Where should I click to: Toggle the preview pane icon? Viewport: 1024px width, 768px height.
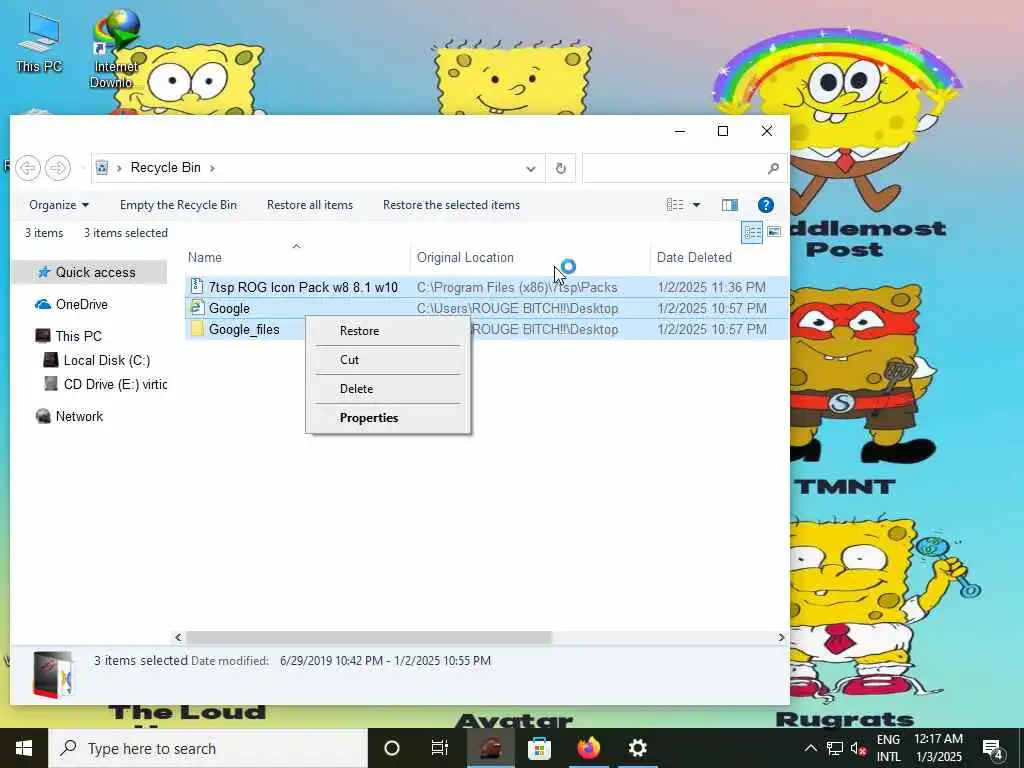pyautogui.click(x=729, y=205)
